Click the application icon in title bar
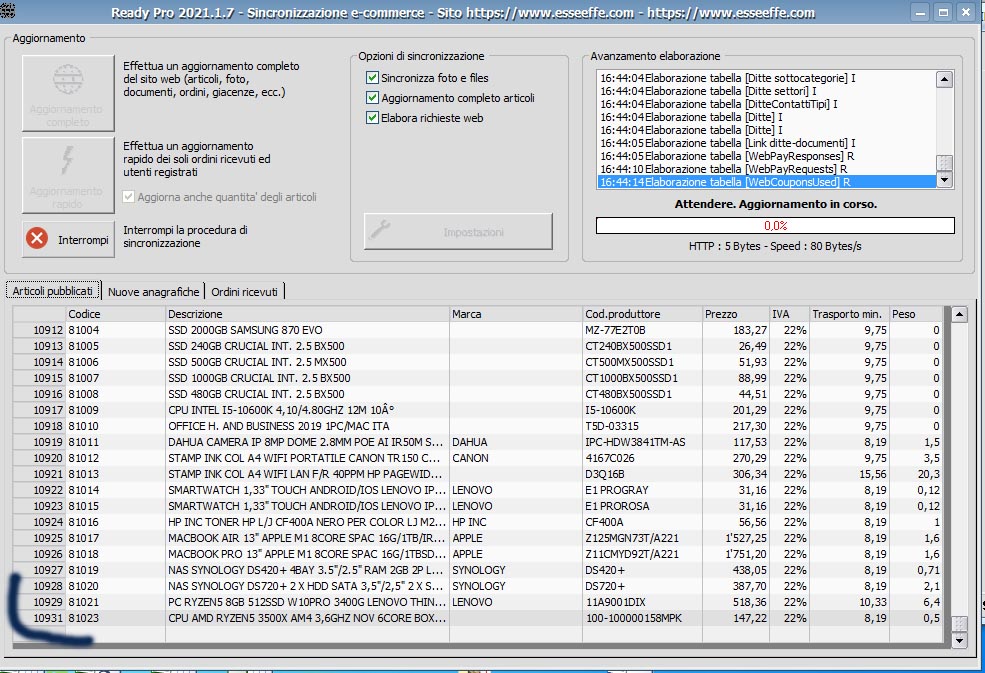 [x=8, y=9]
